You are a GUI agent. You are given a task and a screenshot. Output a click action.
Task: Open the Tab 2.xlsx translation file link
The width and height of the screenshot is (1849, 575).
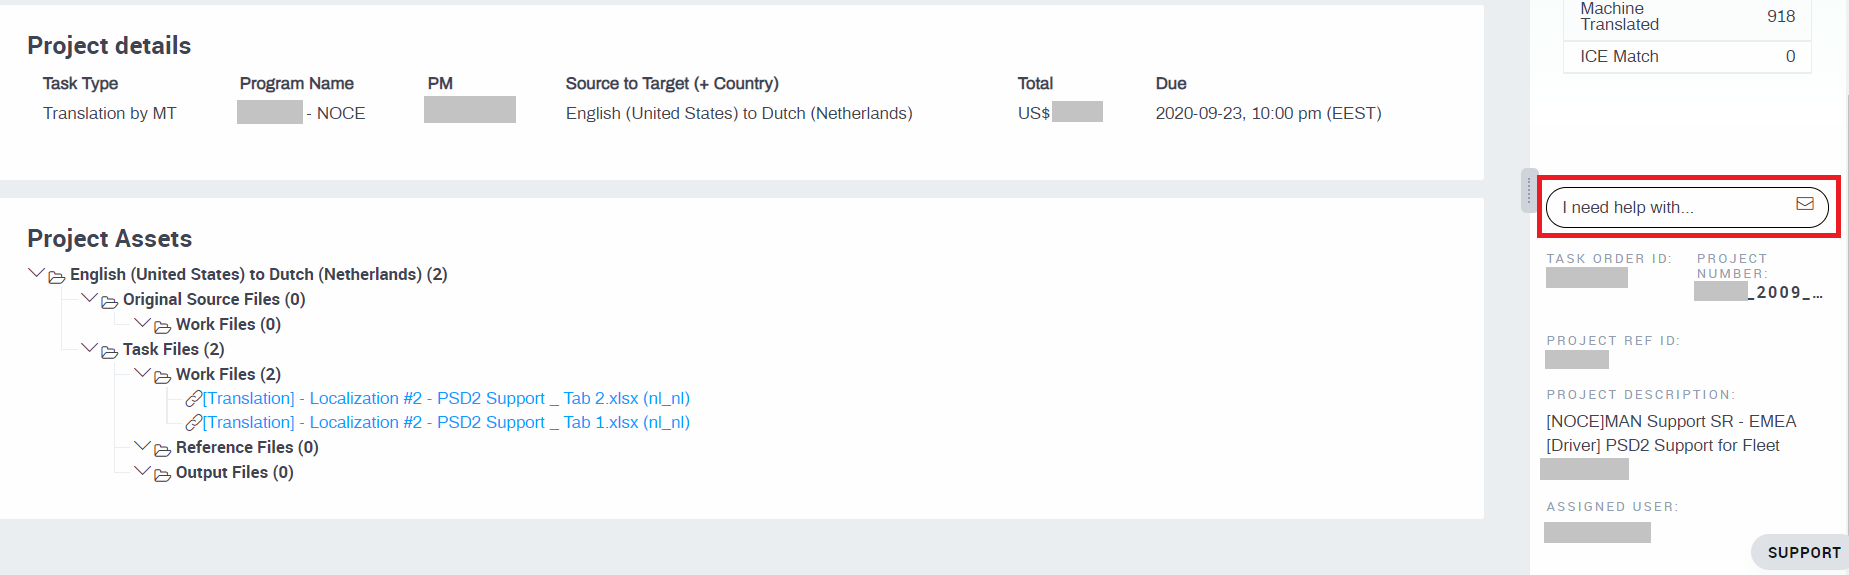click(446, 399)
